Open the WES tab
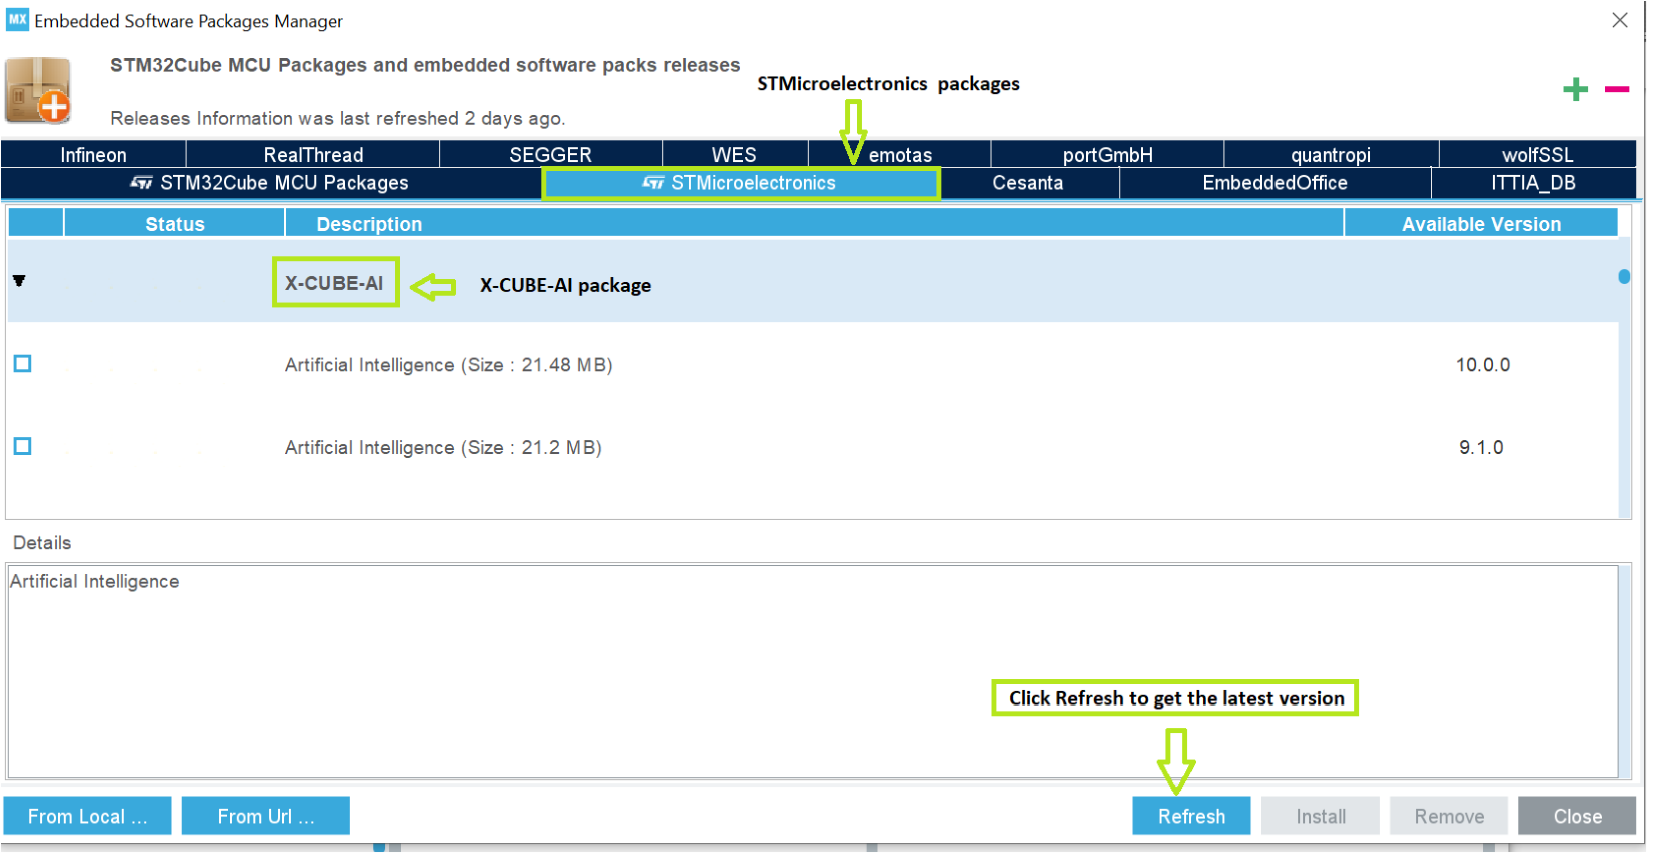 click(x=734, y=154)
